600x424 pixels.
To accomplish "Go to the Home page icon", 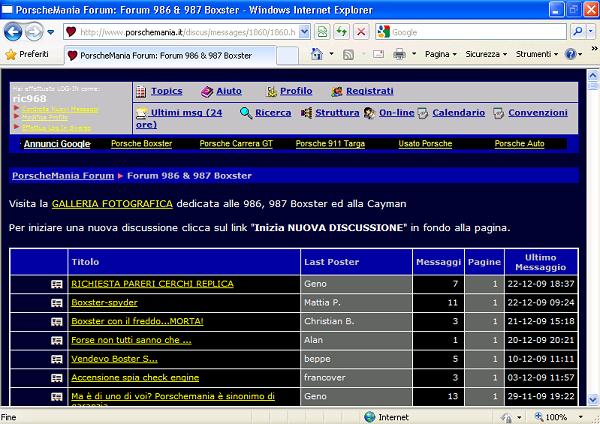I will (316, 54).
